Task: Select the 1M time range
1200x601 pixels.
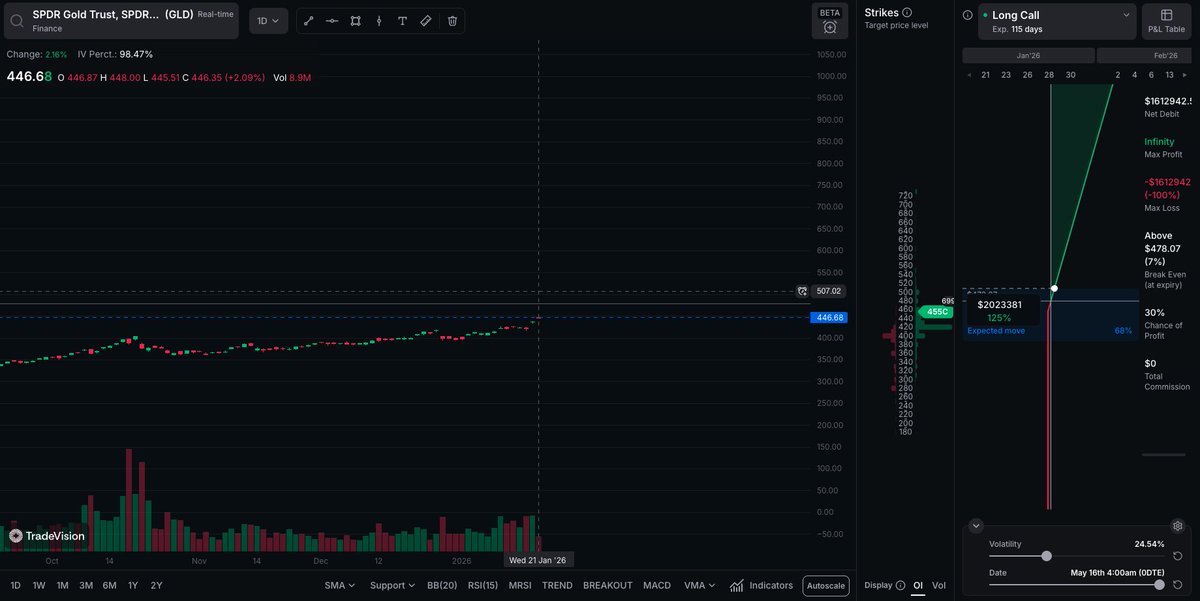Action: point(62,586)
